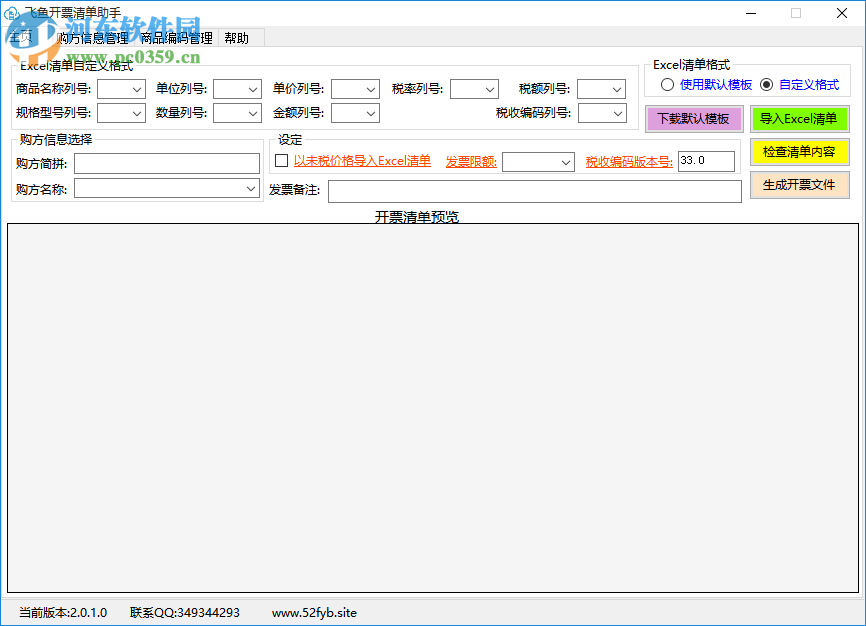Click the 生成开票文件 button
The height and width of the screenshot is (626, 866).
(x=799, y=185)
